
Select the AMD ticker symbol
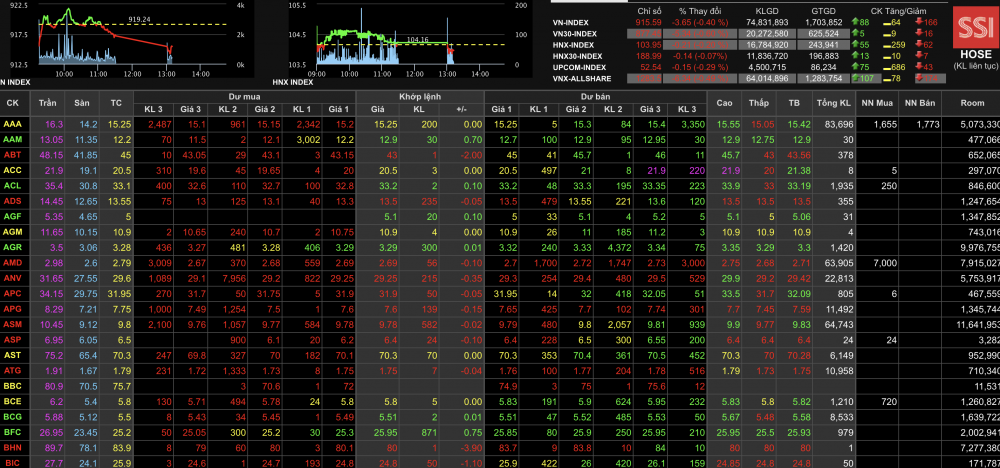(x=12, y=262)
